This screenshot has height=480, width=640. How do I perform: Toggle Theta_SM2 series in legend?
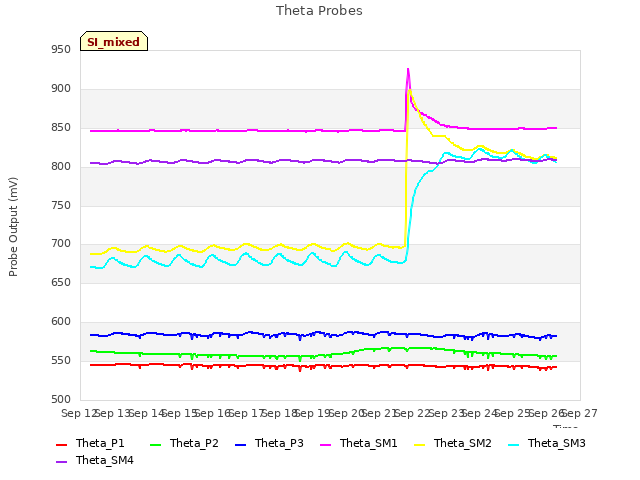pos(453,443)
